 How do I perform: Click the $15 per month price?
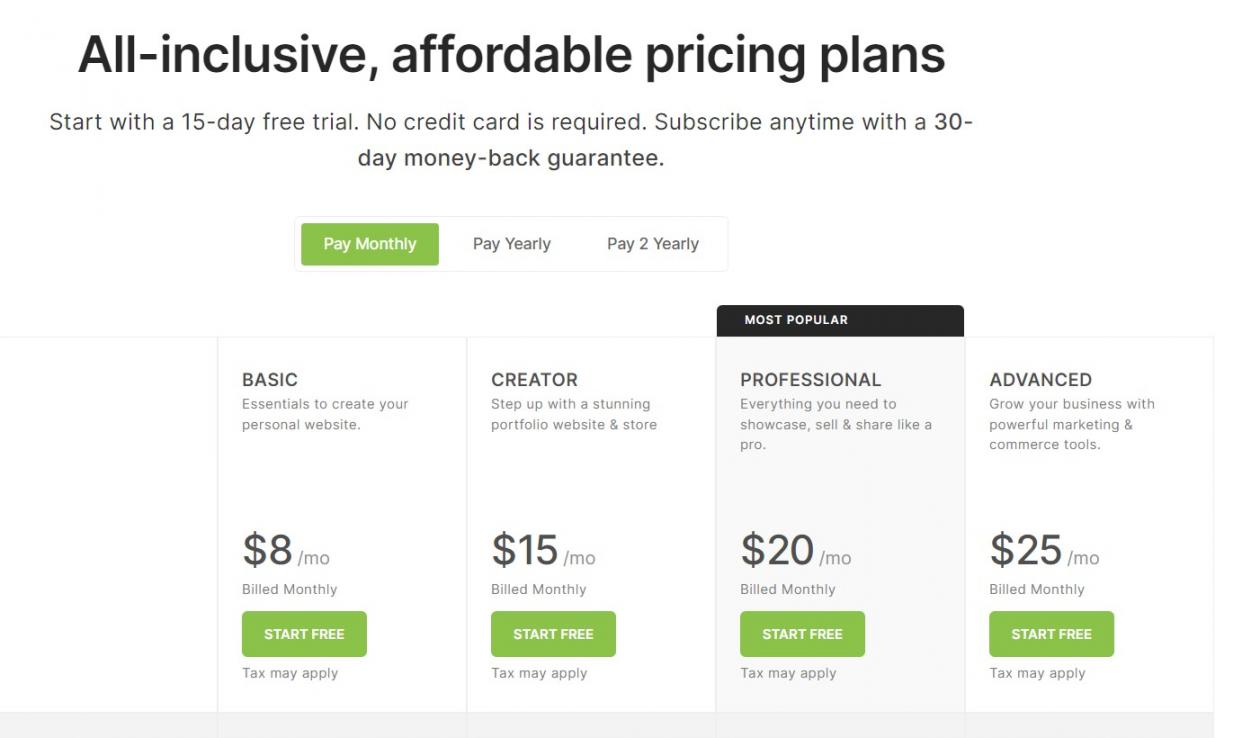542,551
